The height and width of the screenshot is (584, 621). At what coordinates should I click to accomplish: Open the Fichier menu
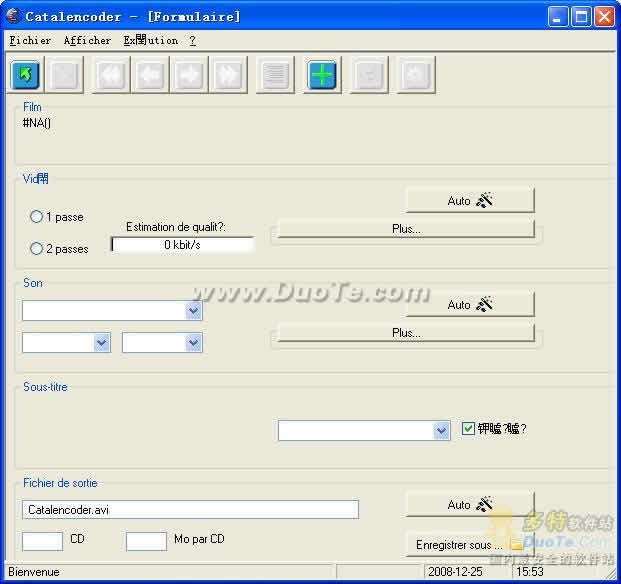pos(30,40)
